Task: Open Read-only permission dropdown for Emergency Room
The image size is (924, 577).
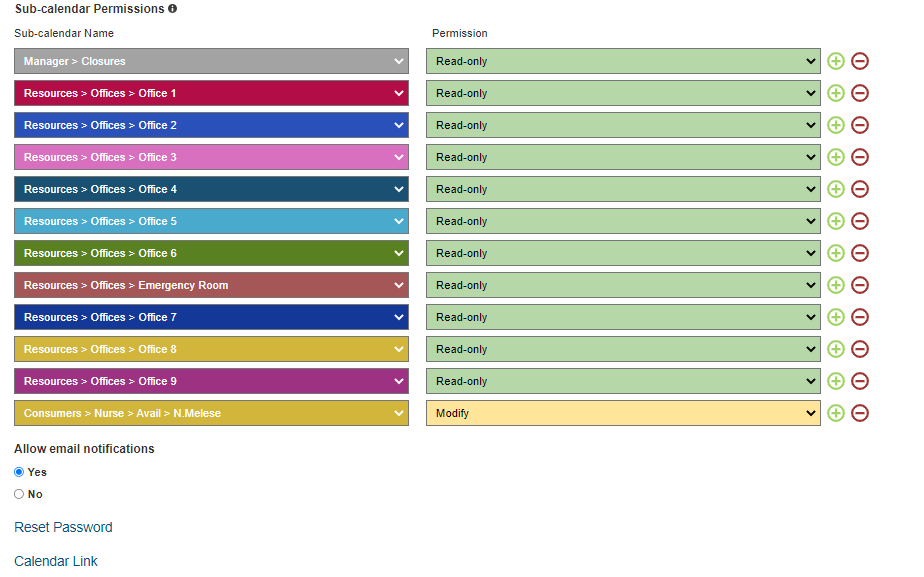Action: tap(623, 285)
